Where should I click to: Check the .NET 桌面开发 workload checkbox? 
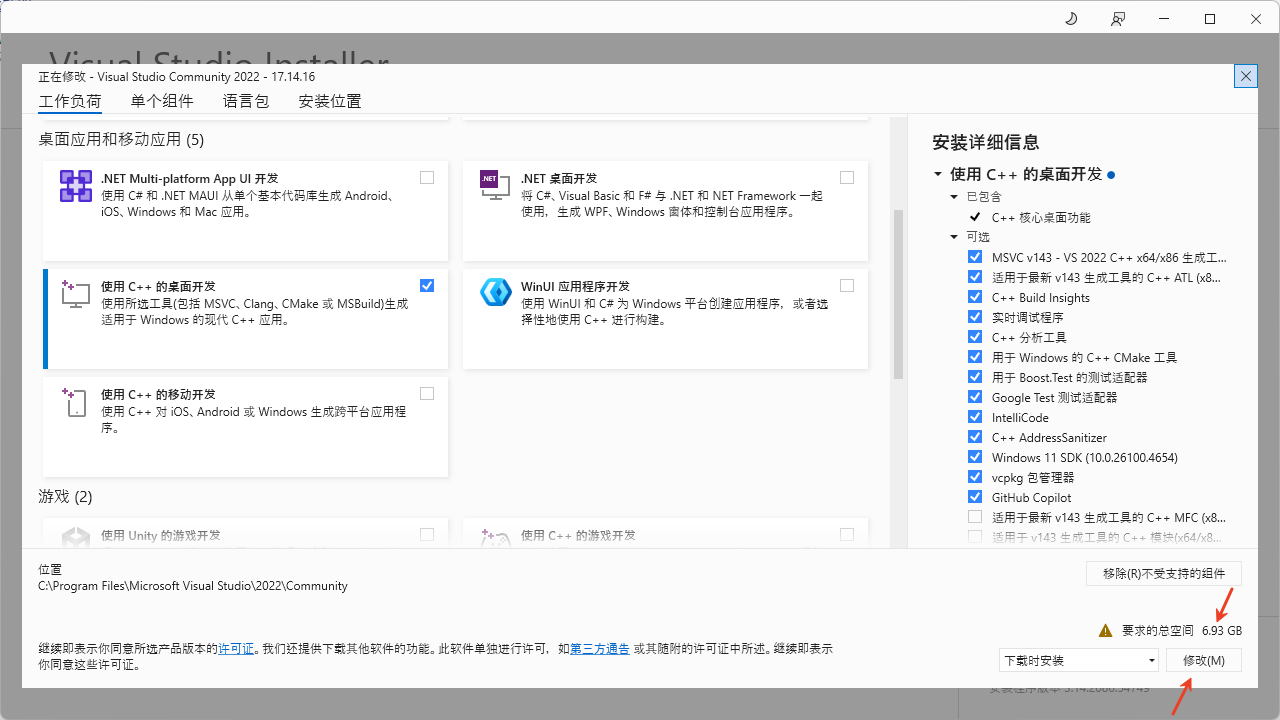847,178
